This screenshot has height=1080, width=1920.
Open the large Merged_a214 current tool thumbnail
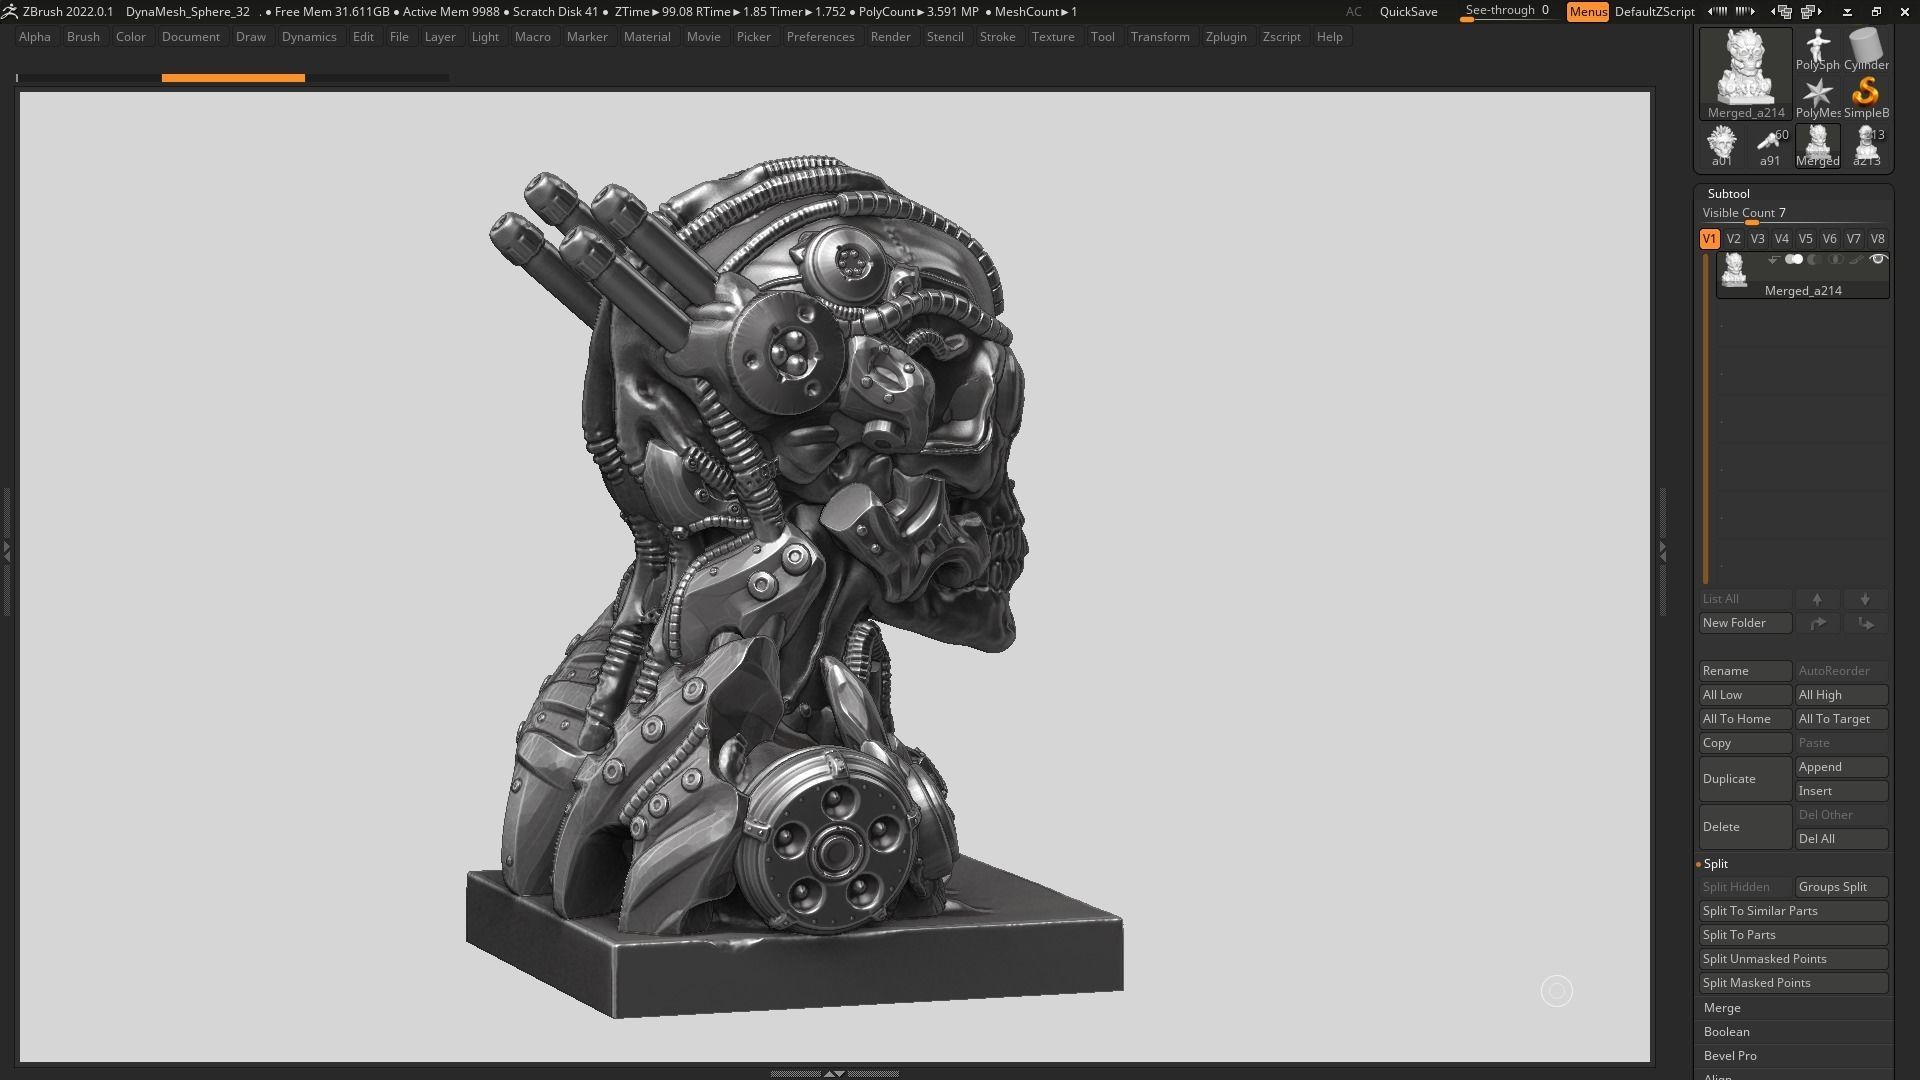tap(1746, 73)
